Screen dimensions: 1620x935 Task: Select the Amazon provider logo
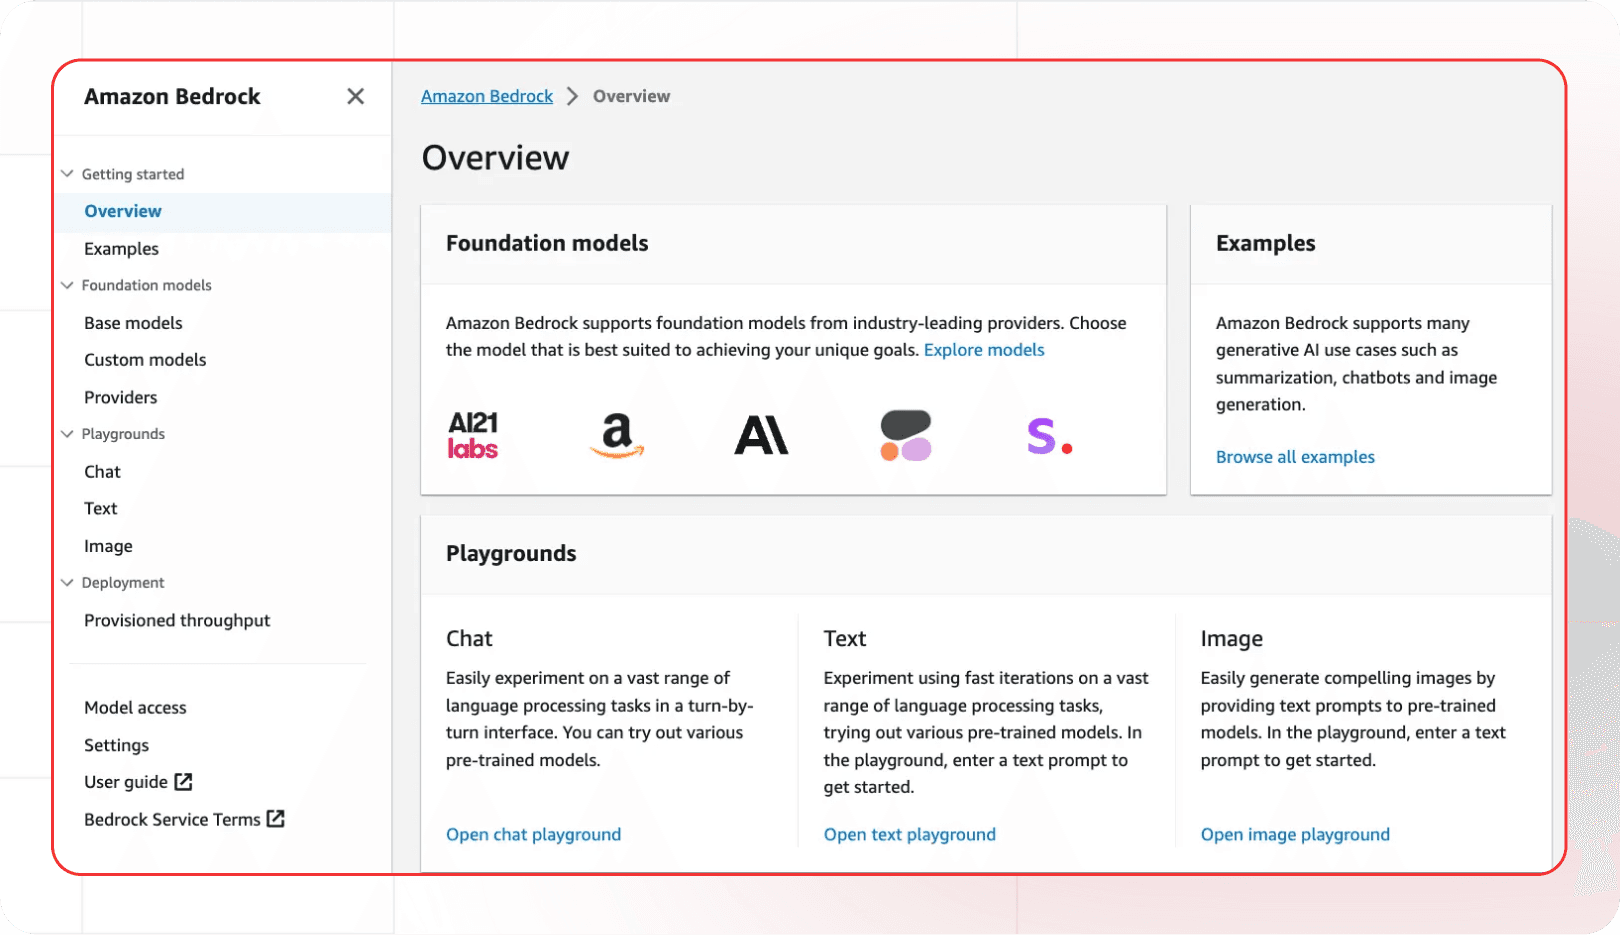(x=617, y=435)
